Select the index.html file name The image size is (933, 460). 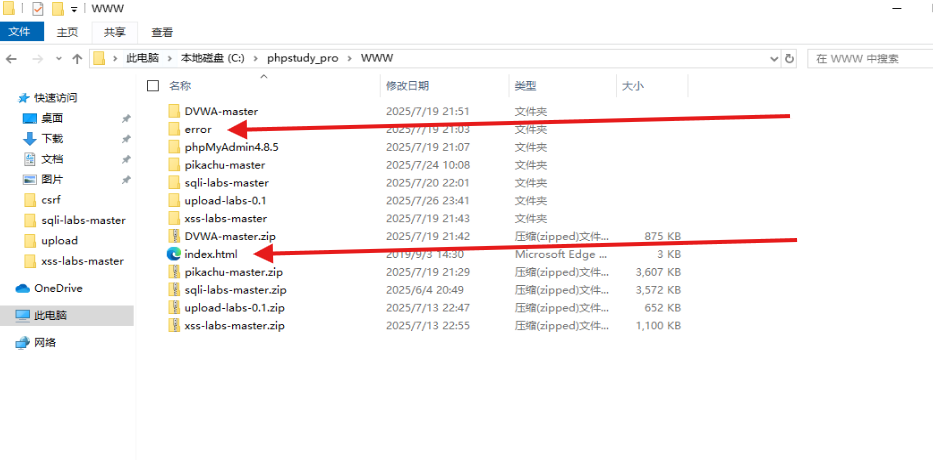tap(211, 254)
